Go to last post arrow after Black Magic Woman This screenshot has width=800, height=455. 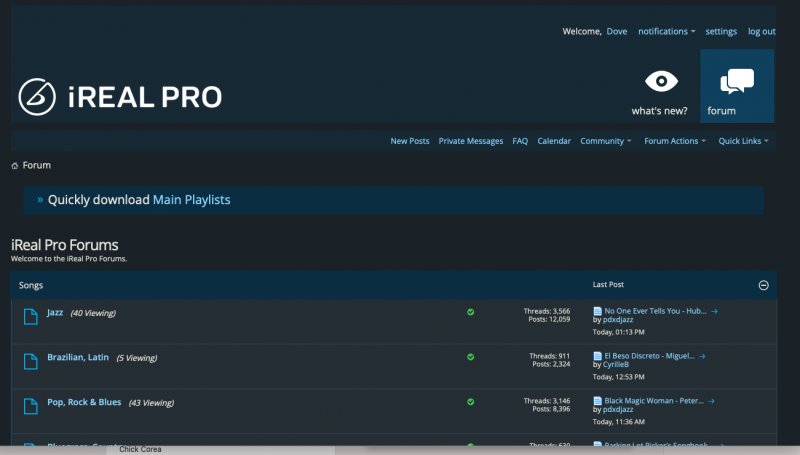coord(712,401)
